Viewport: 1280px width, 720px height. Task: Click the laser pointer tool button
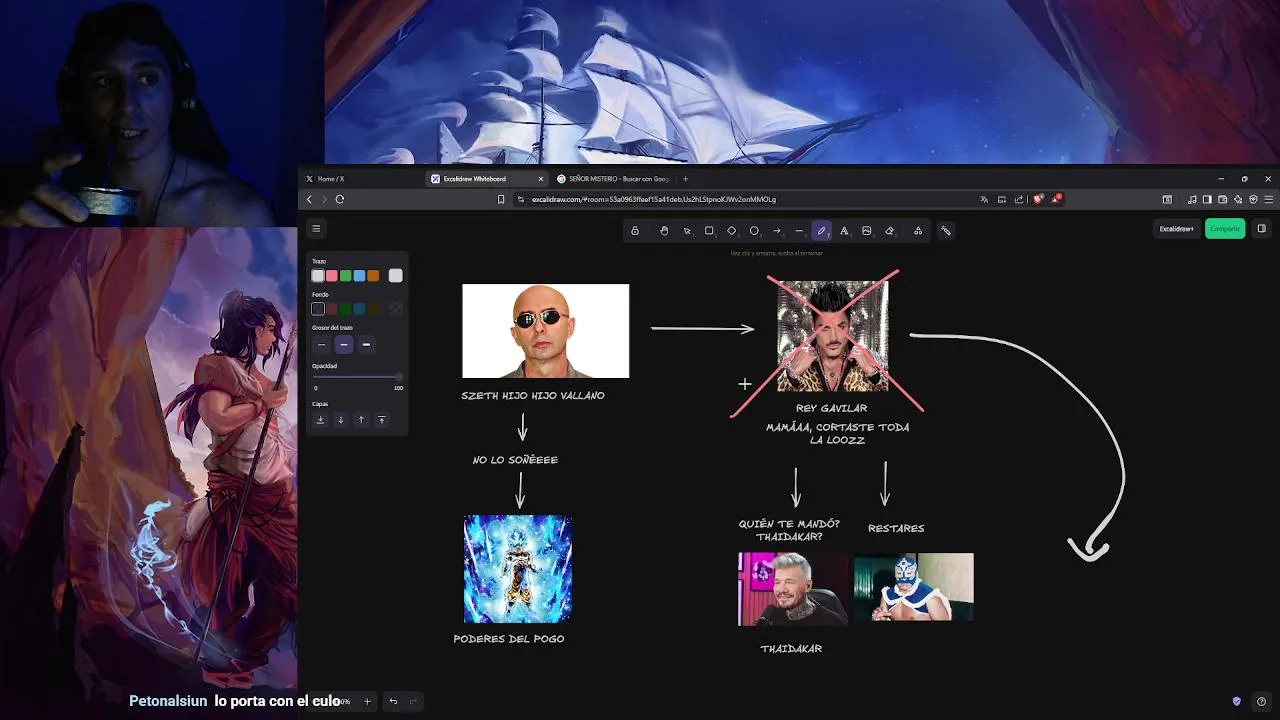(x=946, y=231)
